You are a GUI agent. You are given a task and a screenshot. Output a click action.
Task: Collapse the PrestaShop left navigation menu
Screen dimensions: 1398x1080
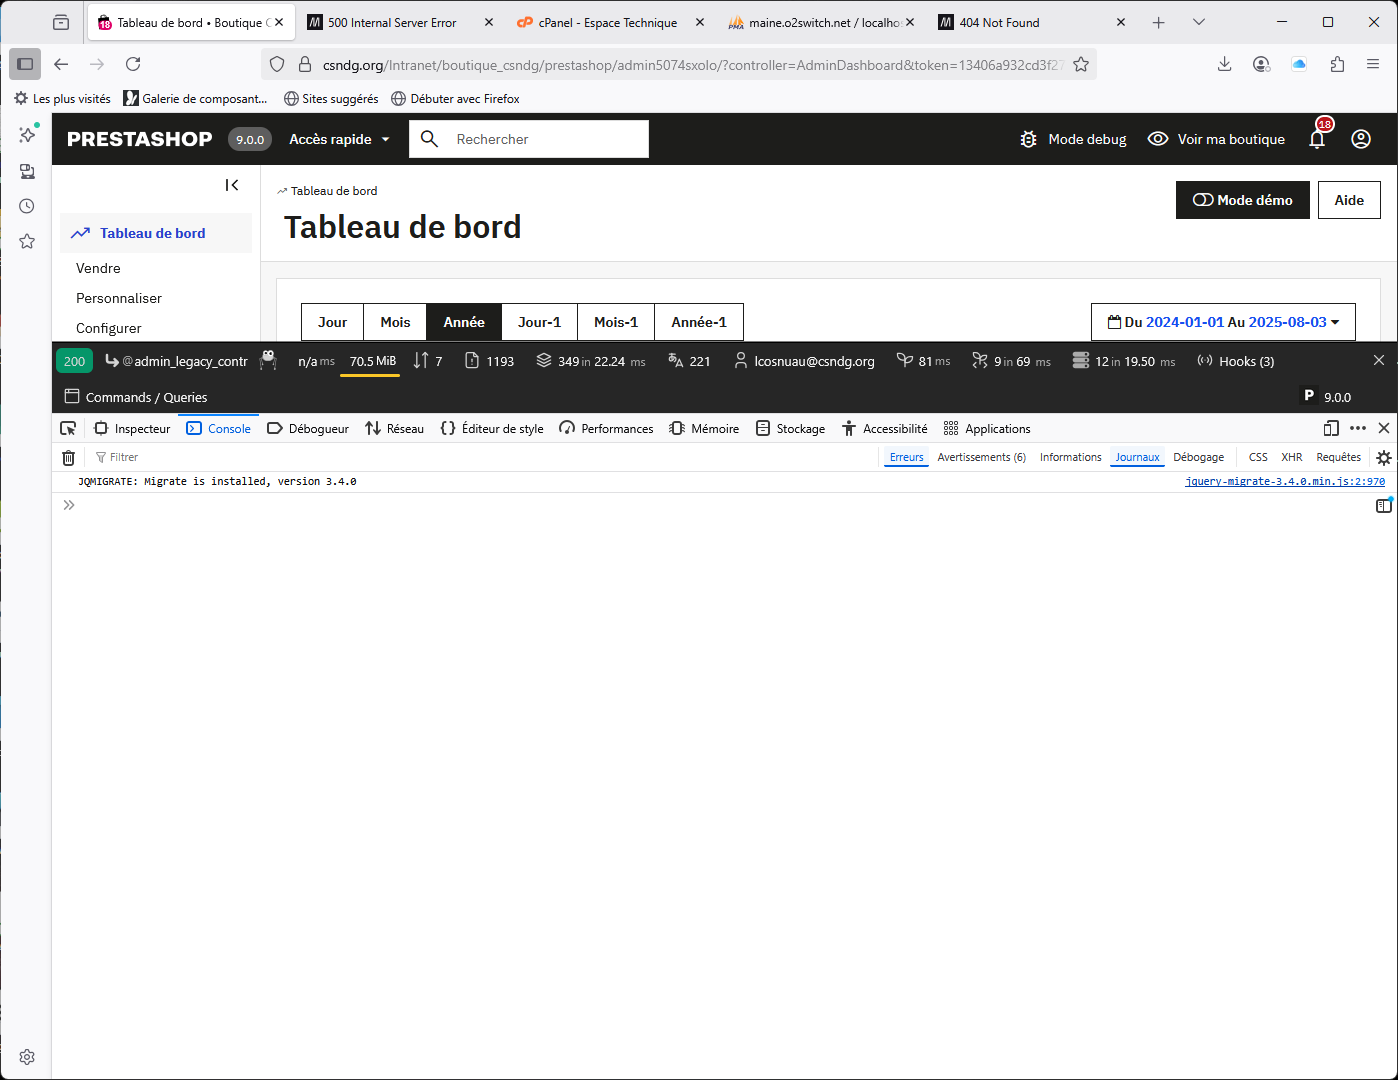pyautogui.click(x=232, y=185)
